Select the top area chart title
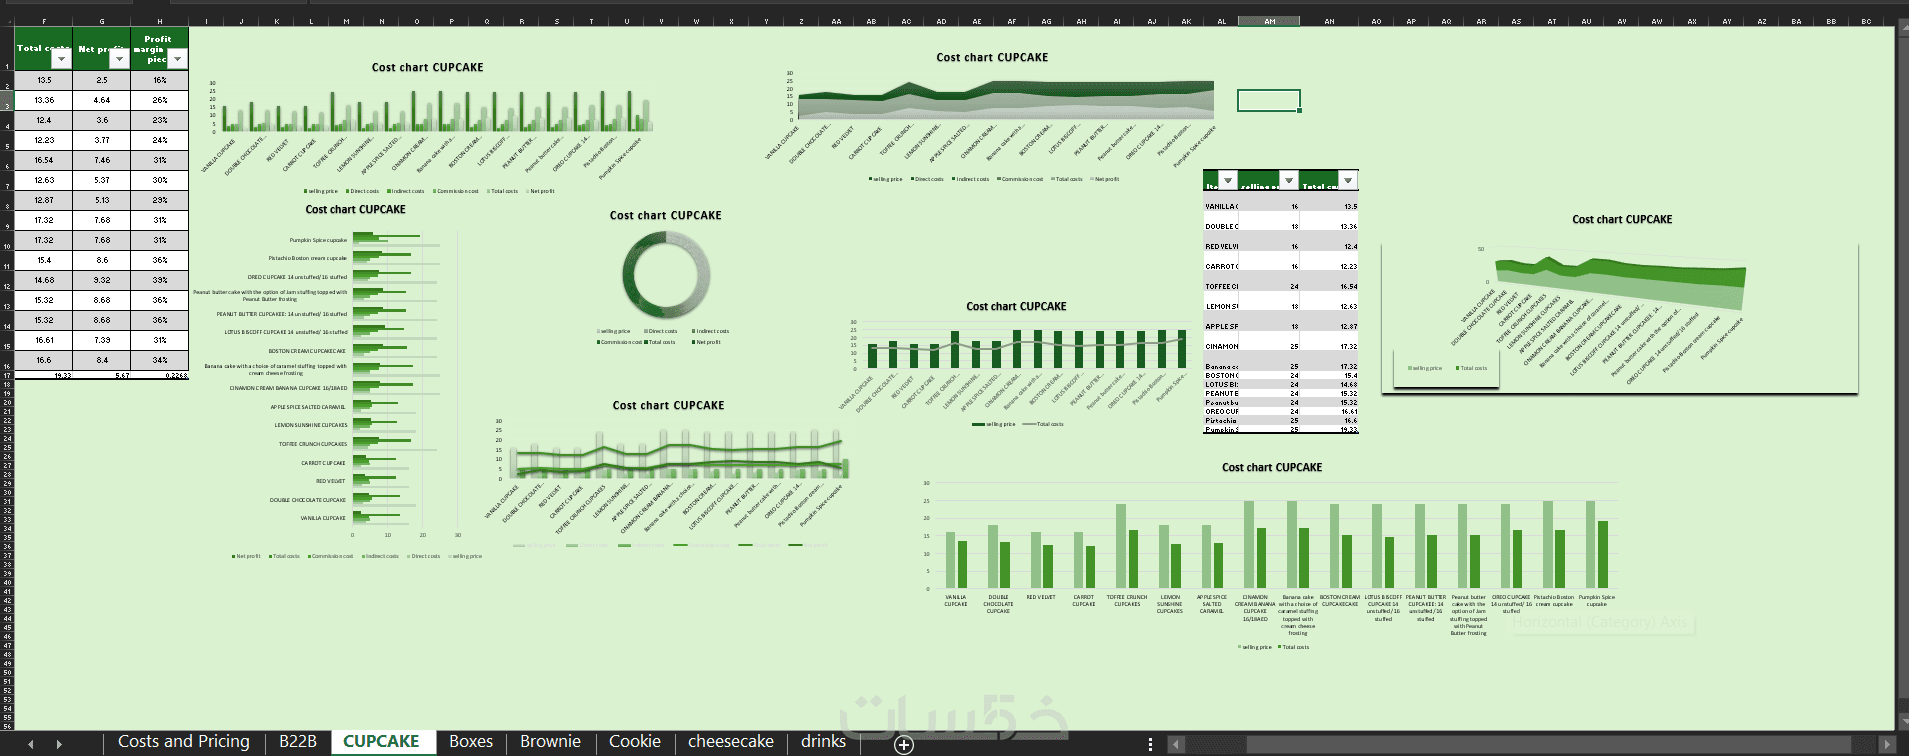 [992, 57]
